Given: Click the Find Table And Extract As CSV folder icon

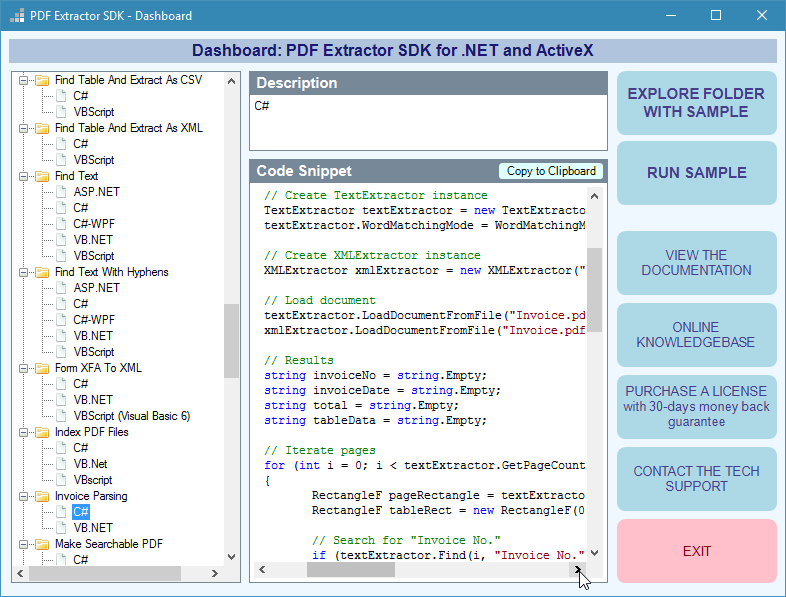Looking at the screenshot, I should [x=42, y=80].
